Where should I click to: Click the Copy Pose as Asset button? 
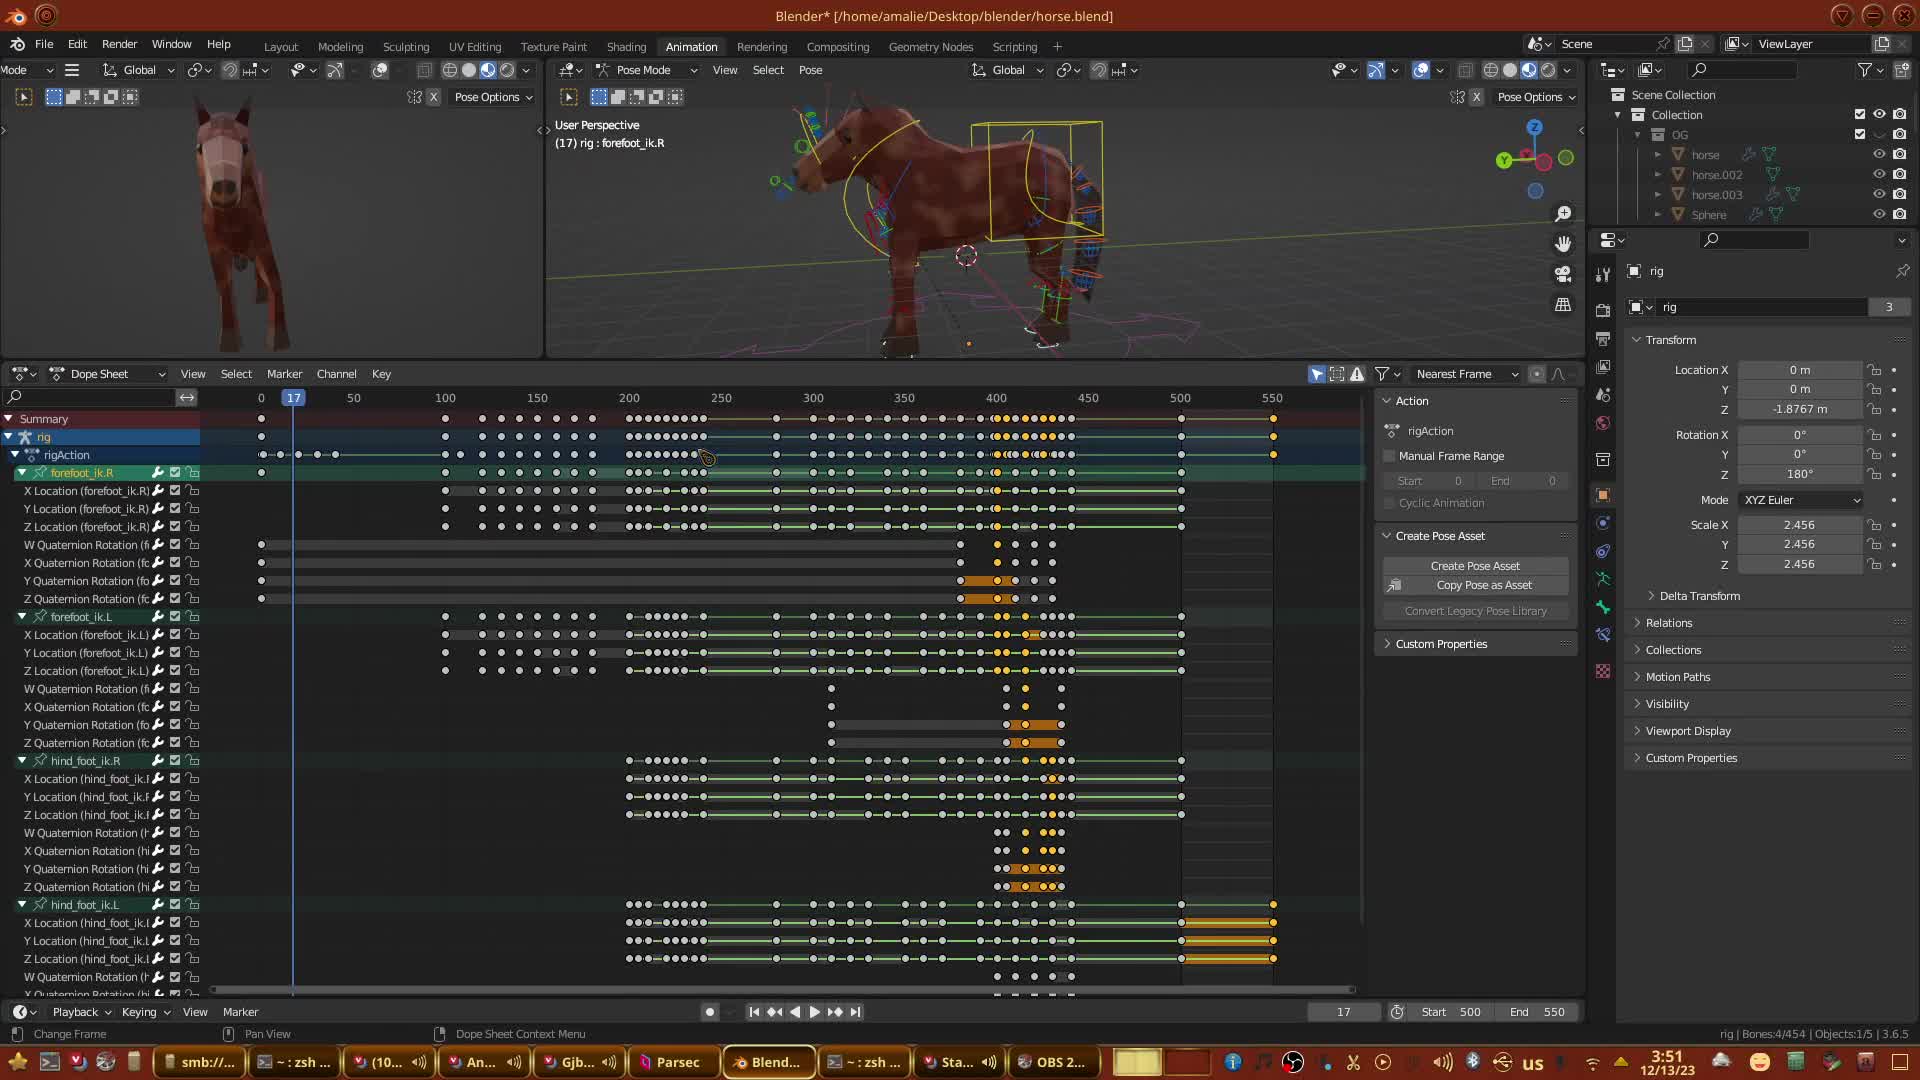coord(1483,585)
